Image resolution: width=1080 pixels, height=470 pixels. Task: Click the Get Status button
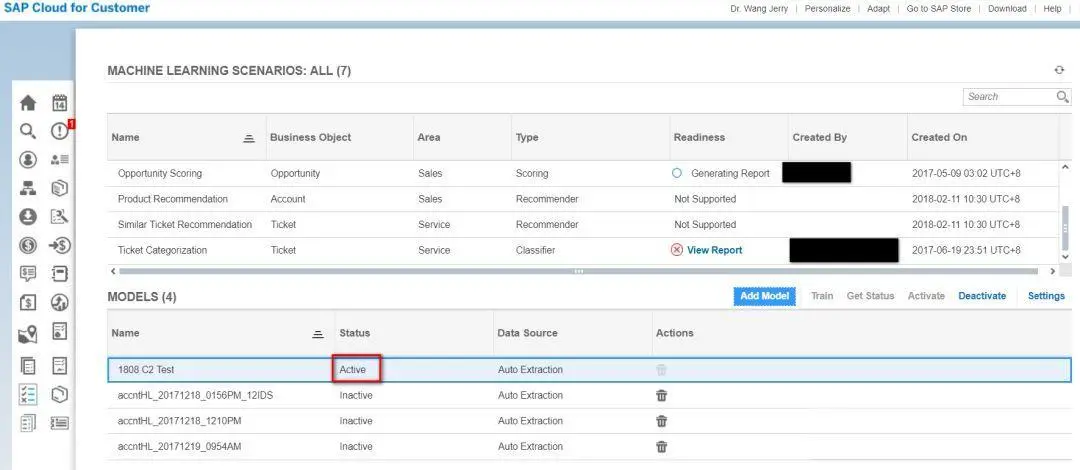871,296
